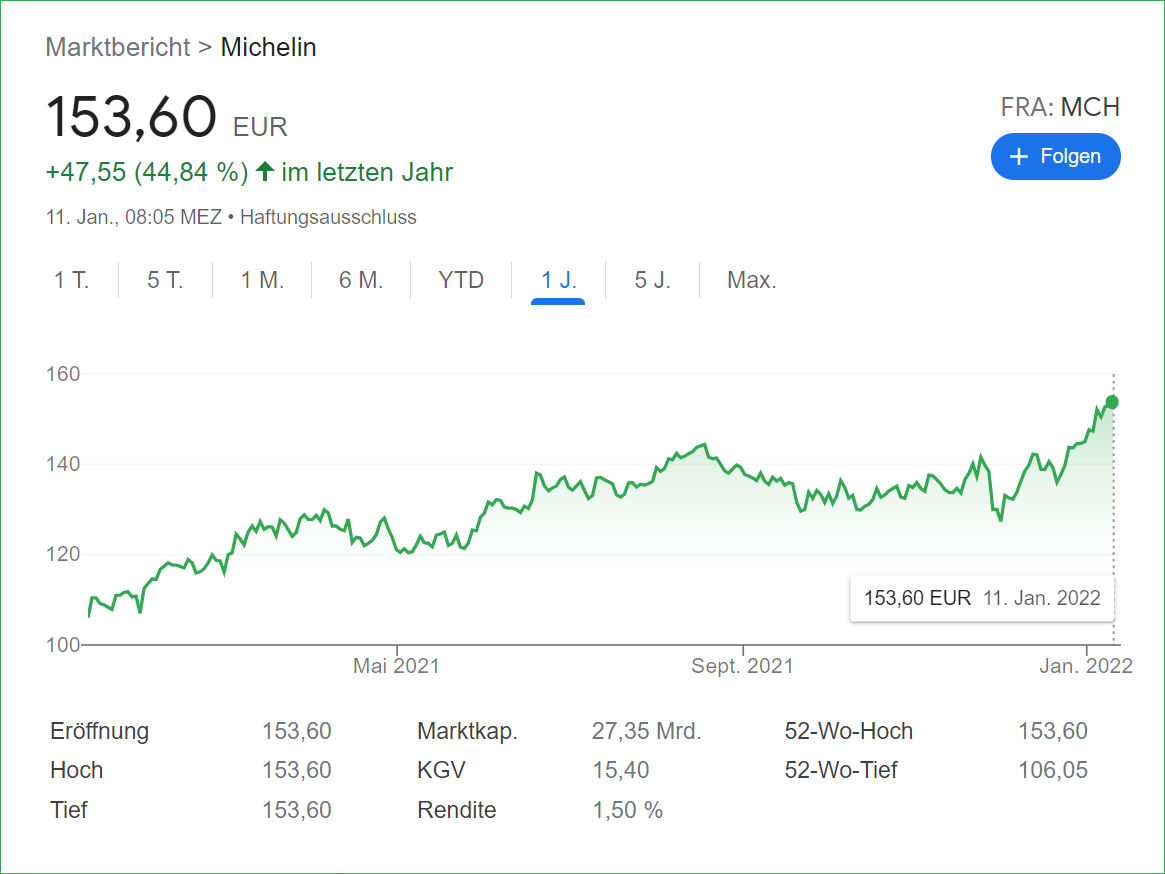Follow Michelin with the Folgen button
This screenshot has width=1165, height=874.
click(1055, 156)
